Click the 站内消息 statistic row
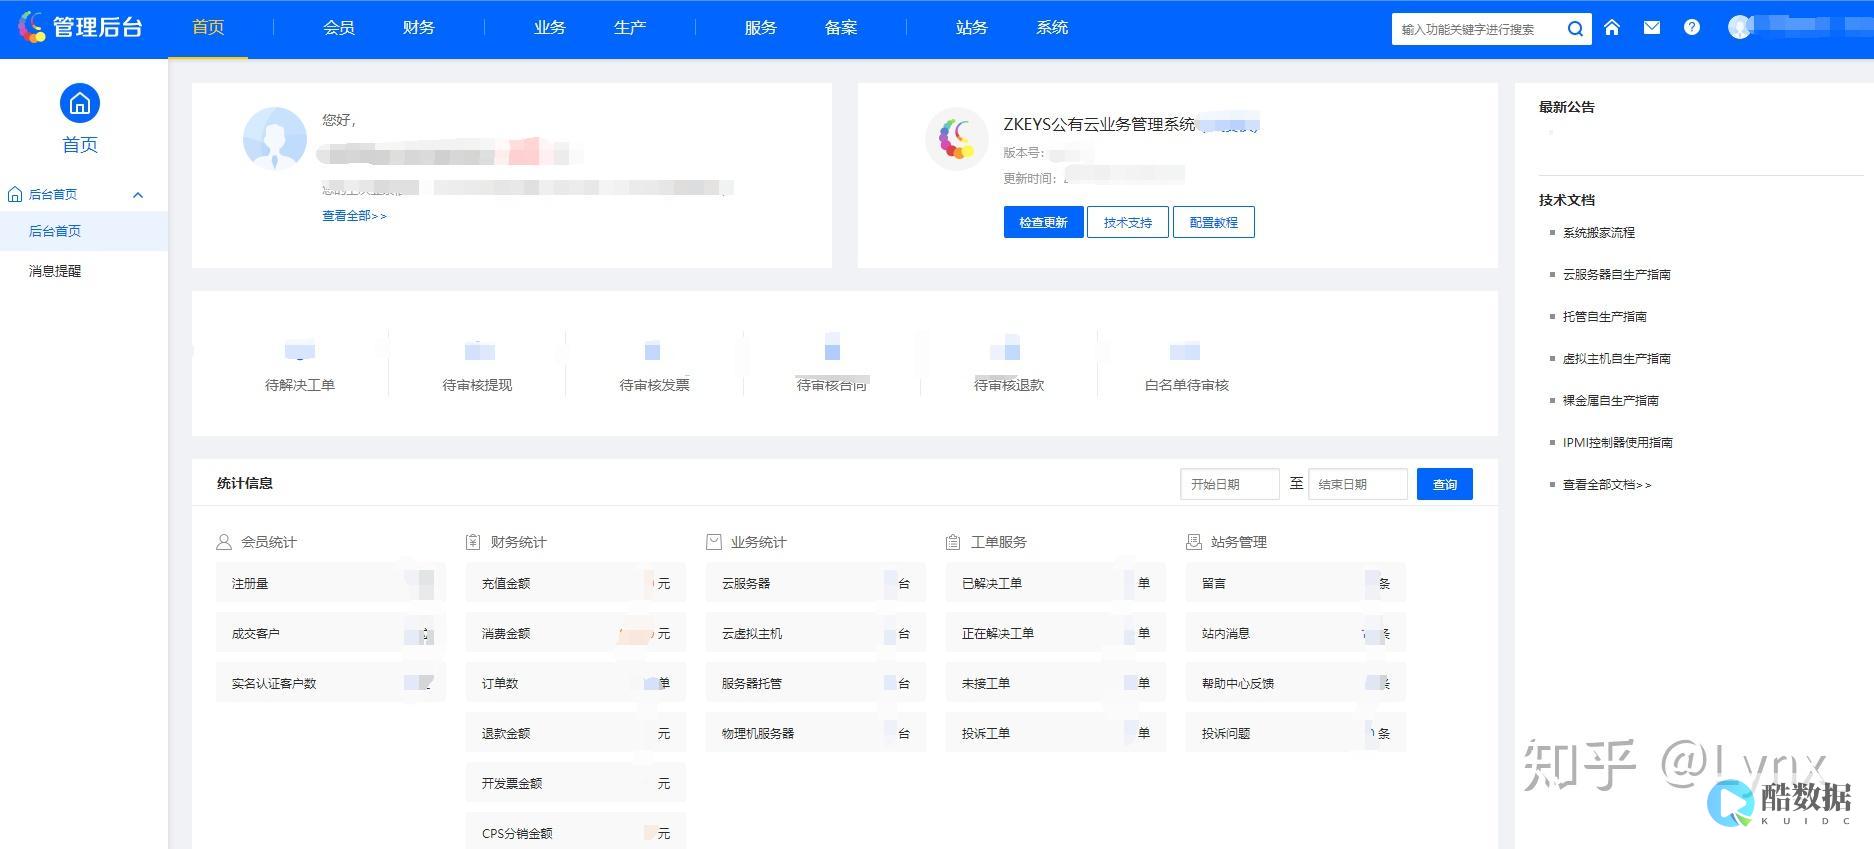The image size is (1874, 849). point(1296,633)
